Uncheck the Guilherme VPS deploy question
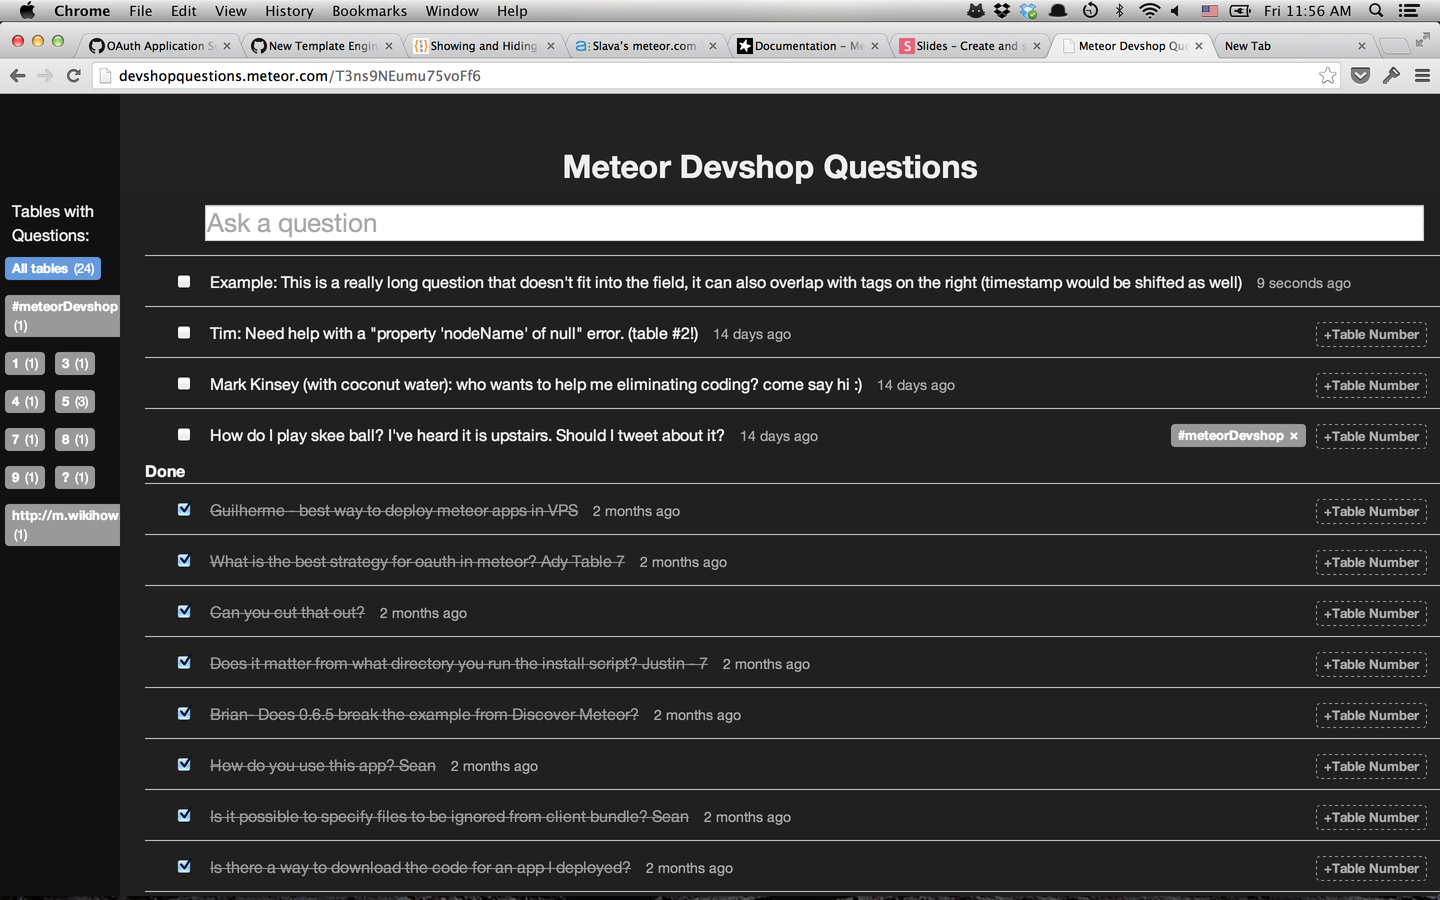This screenshot has height=900, width=1440. [184, 510]
